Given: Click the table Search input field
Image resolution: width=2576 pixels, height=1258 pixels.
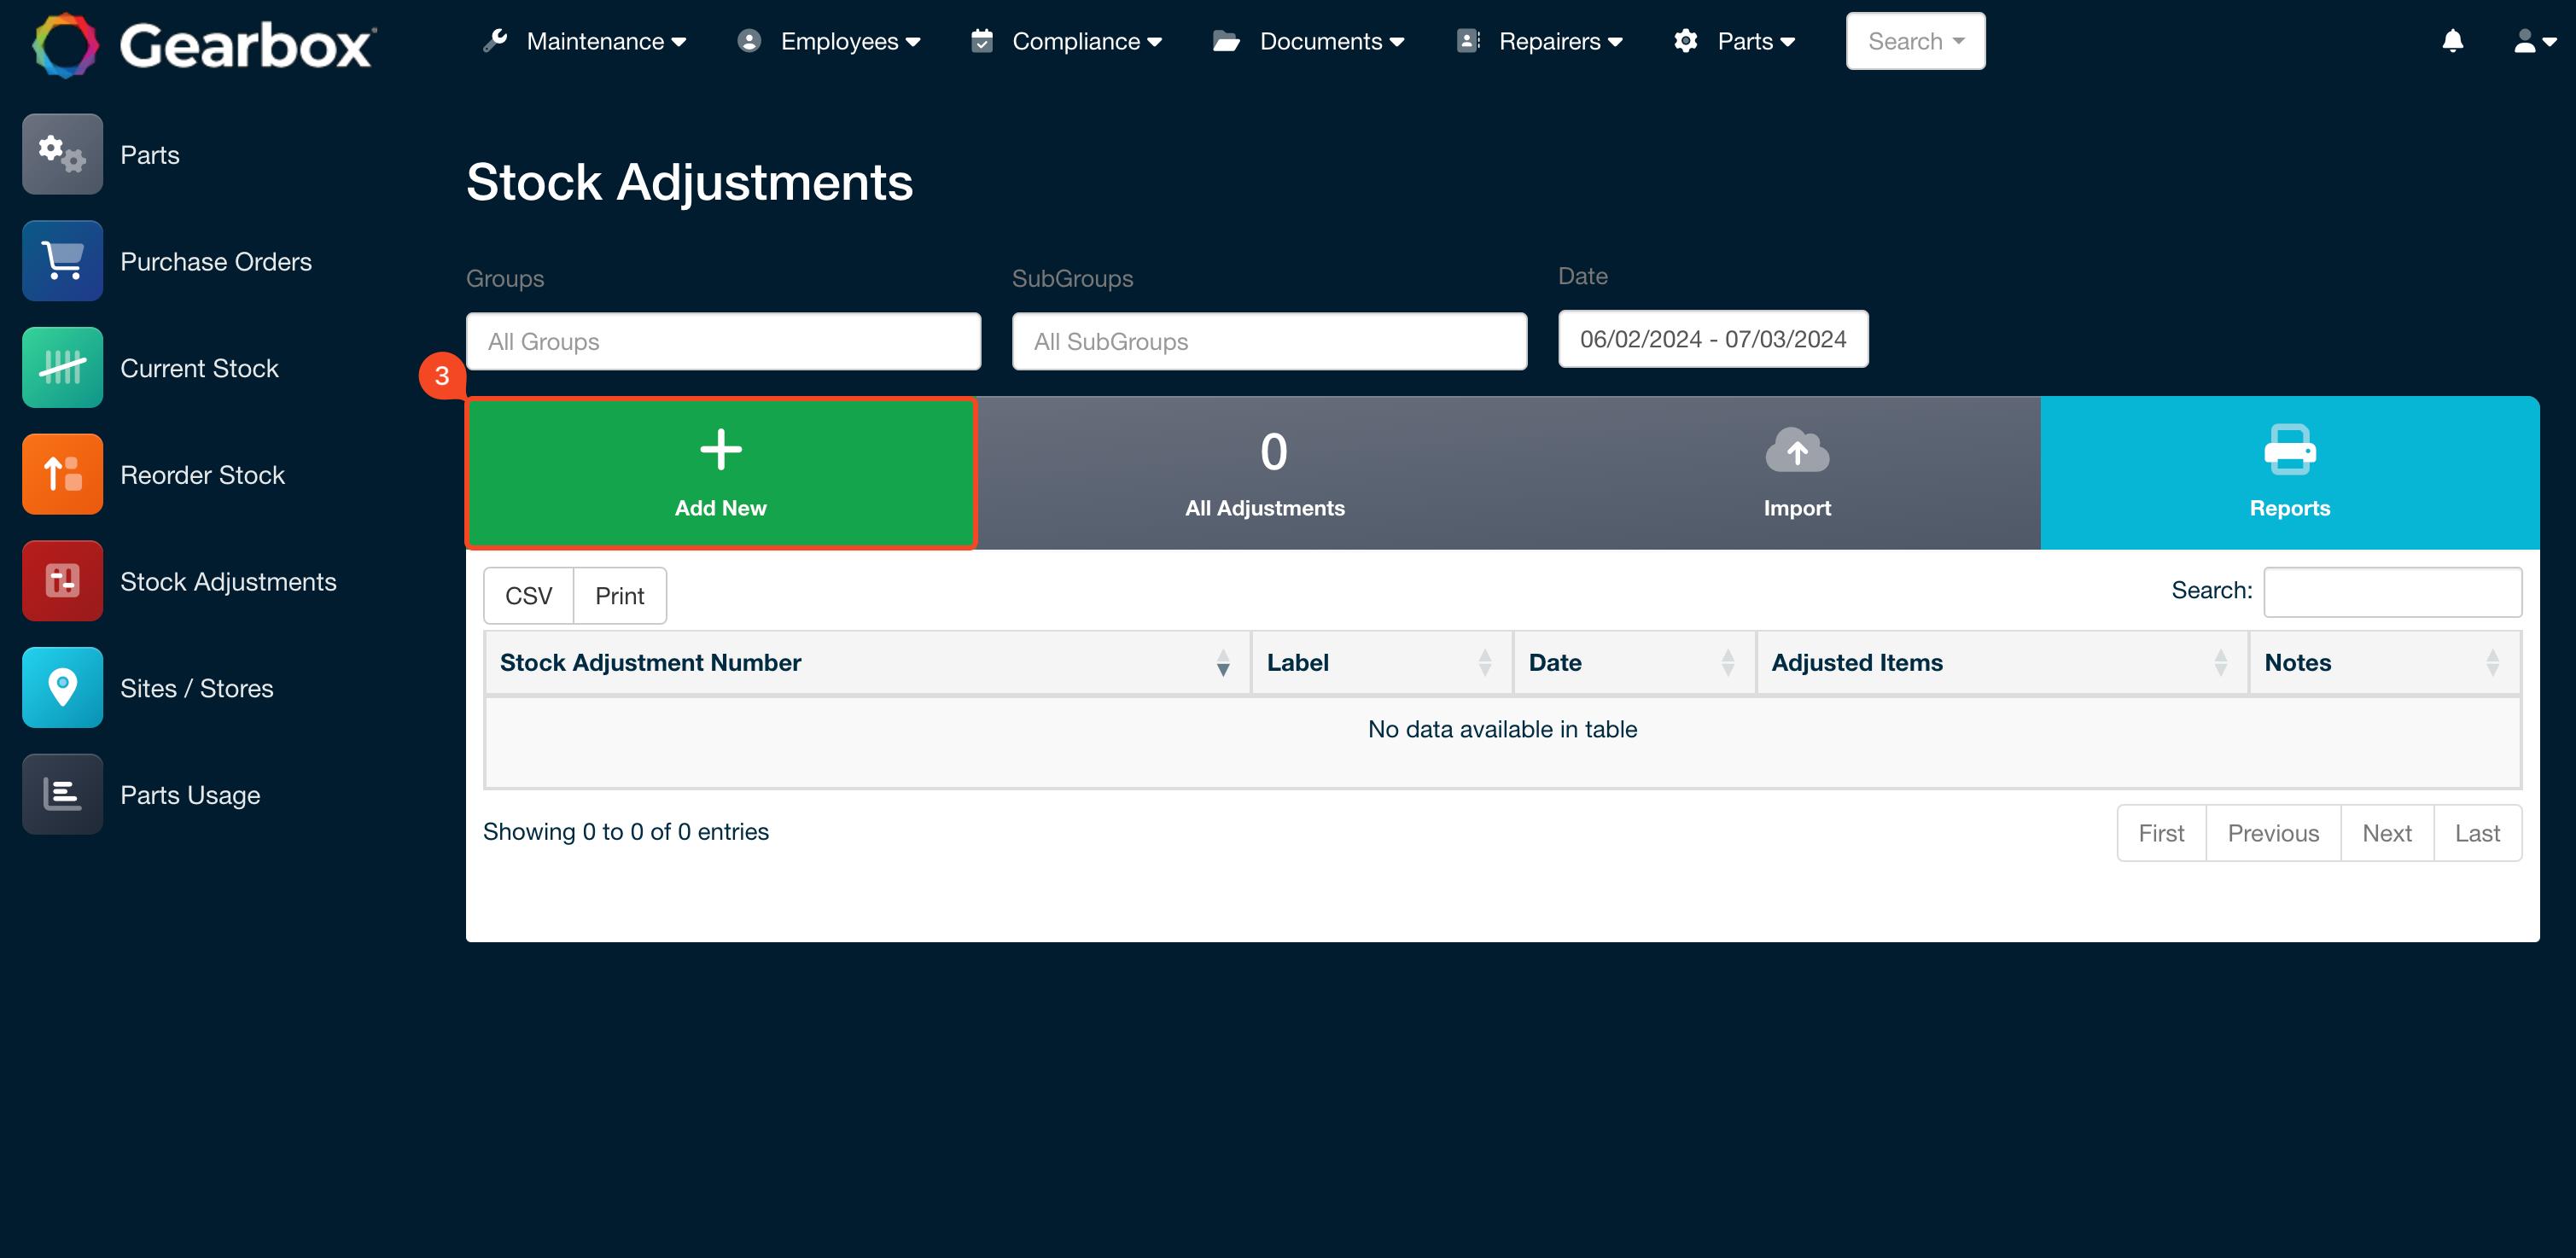Looking at the screenshot, I should tap(2391, 591).
